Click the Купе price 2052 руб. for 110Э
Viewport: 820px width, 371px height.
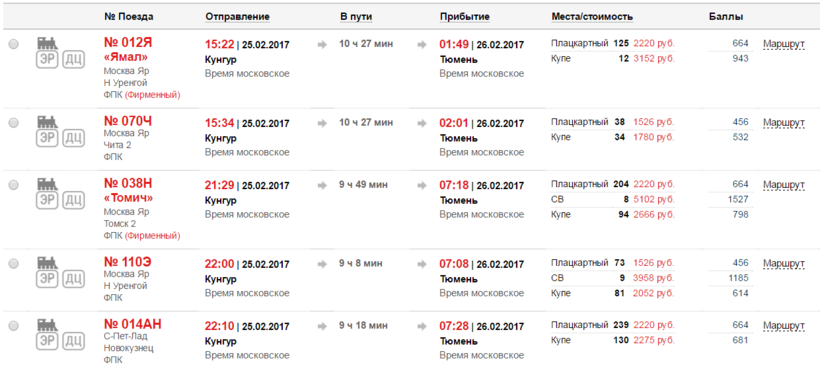pyautogui.click(x=654, y=294)
